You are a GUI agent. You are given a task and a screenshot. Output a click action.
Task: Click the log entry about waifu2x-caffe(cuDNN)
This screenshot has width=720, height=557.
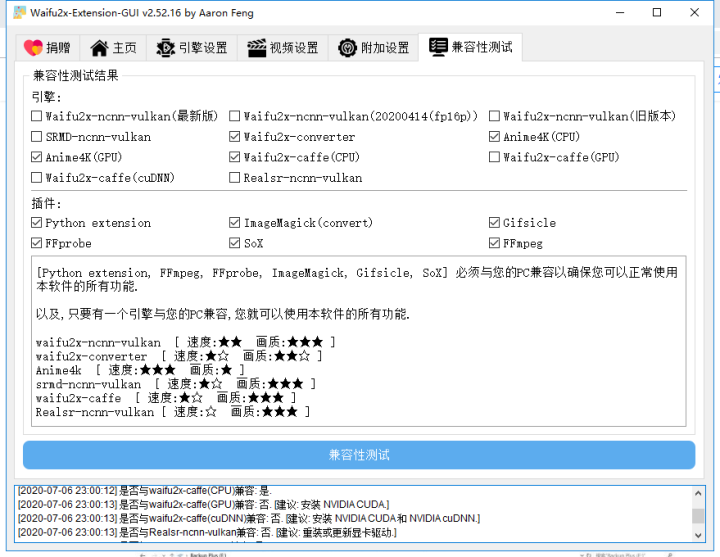[249, 518]
